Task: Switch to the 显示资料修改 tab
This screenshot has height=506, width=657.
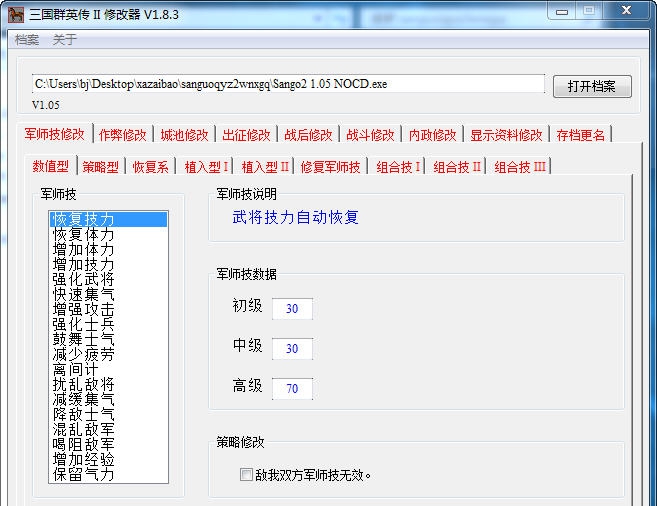Action: (506, 135)
